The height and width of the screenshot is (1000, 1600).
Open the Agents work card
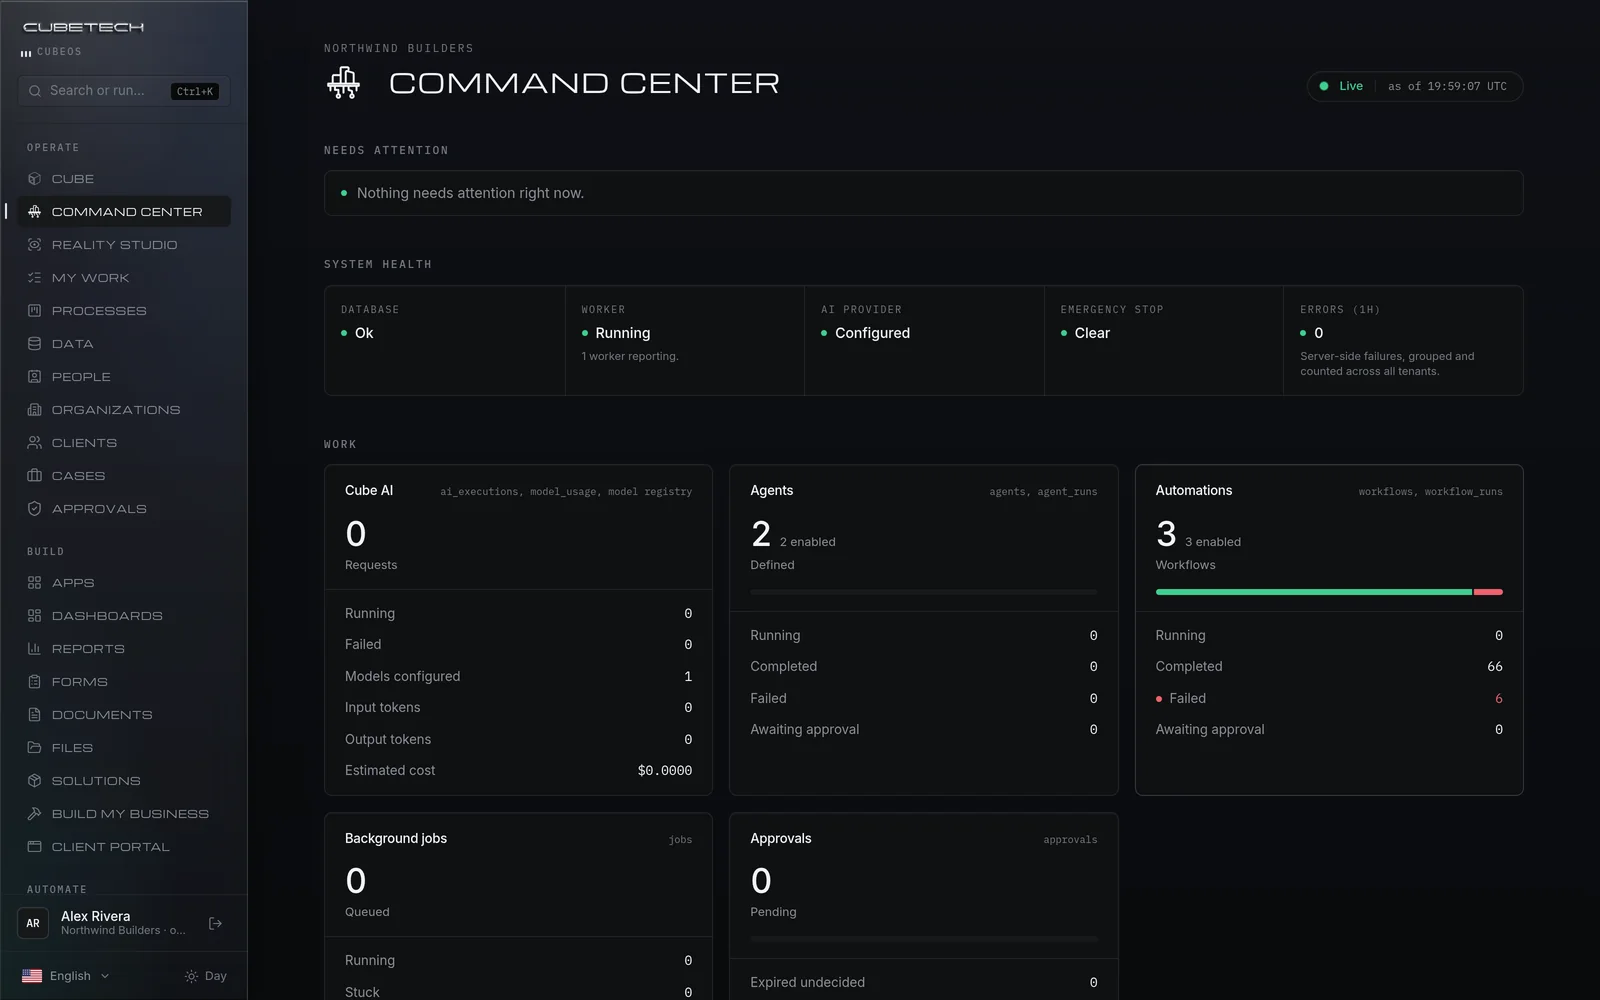click(x=923, y=630)
